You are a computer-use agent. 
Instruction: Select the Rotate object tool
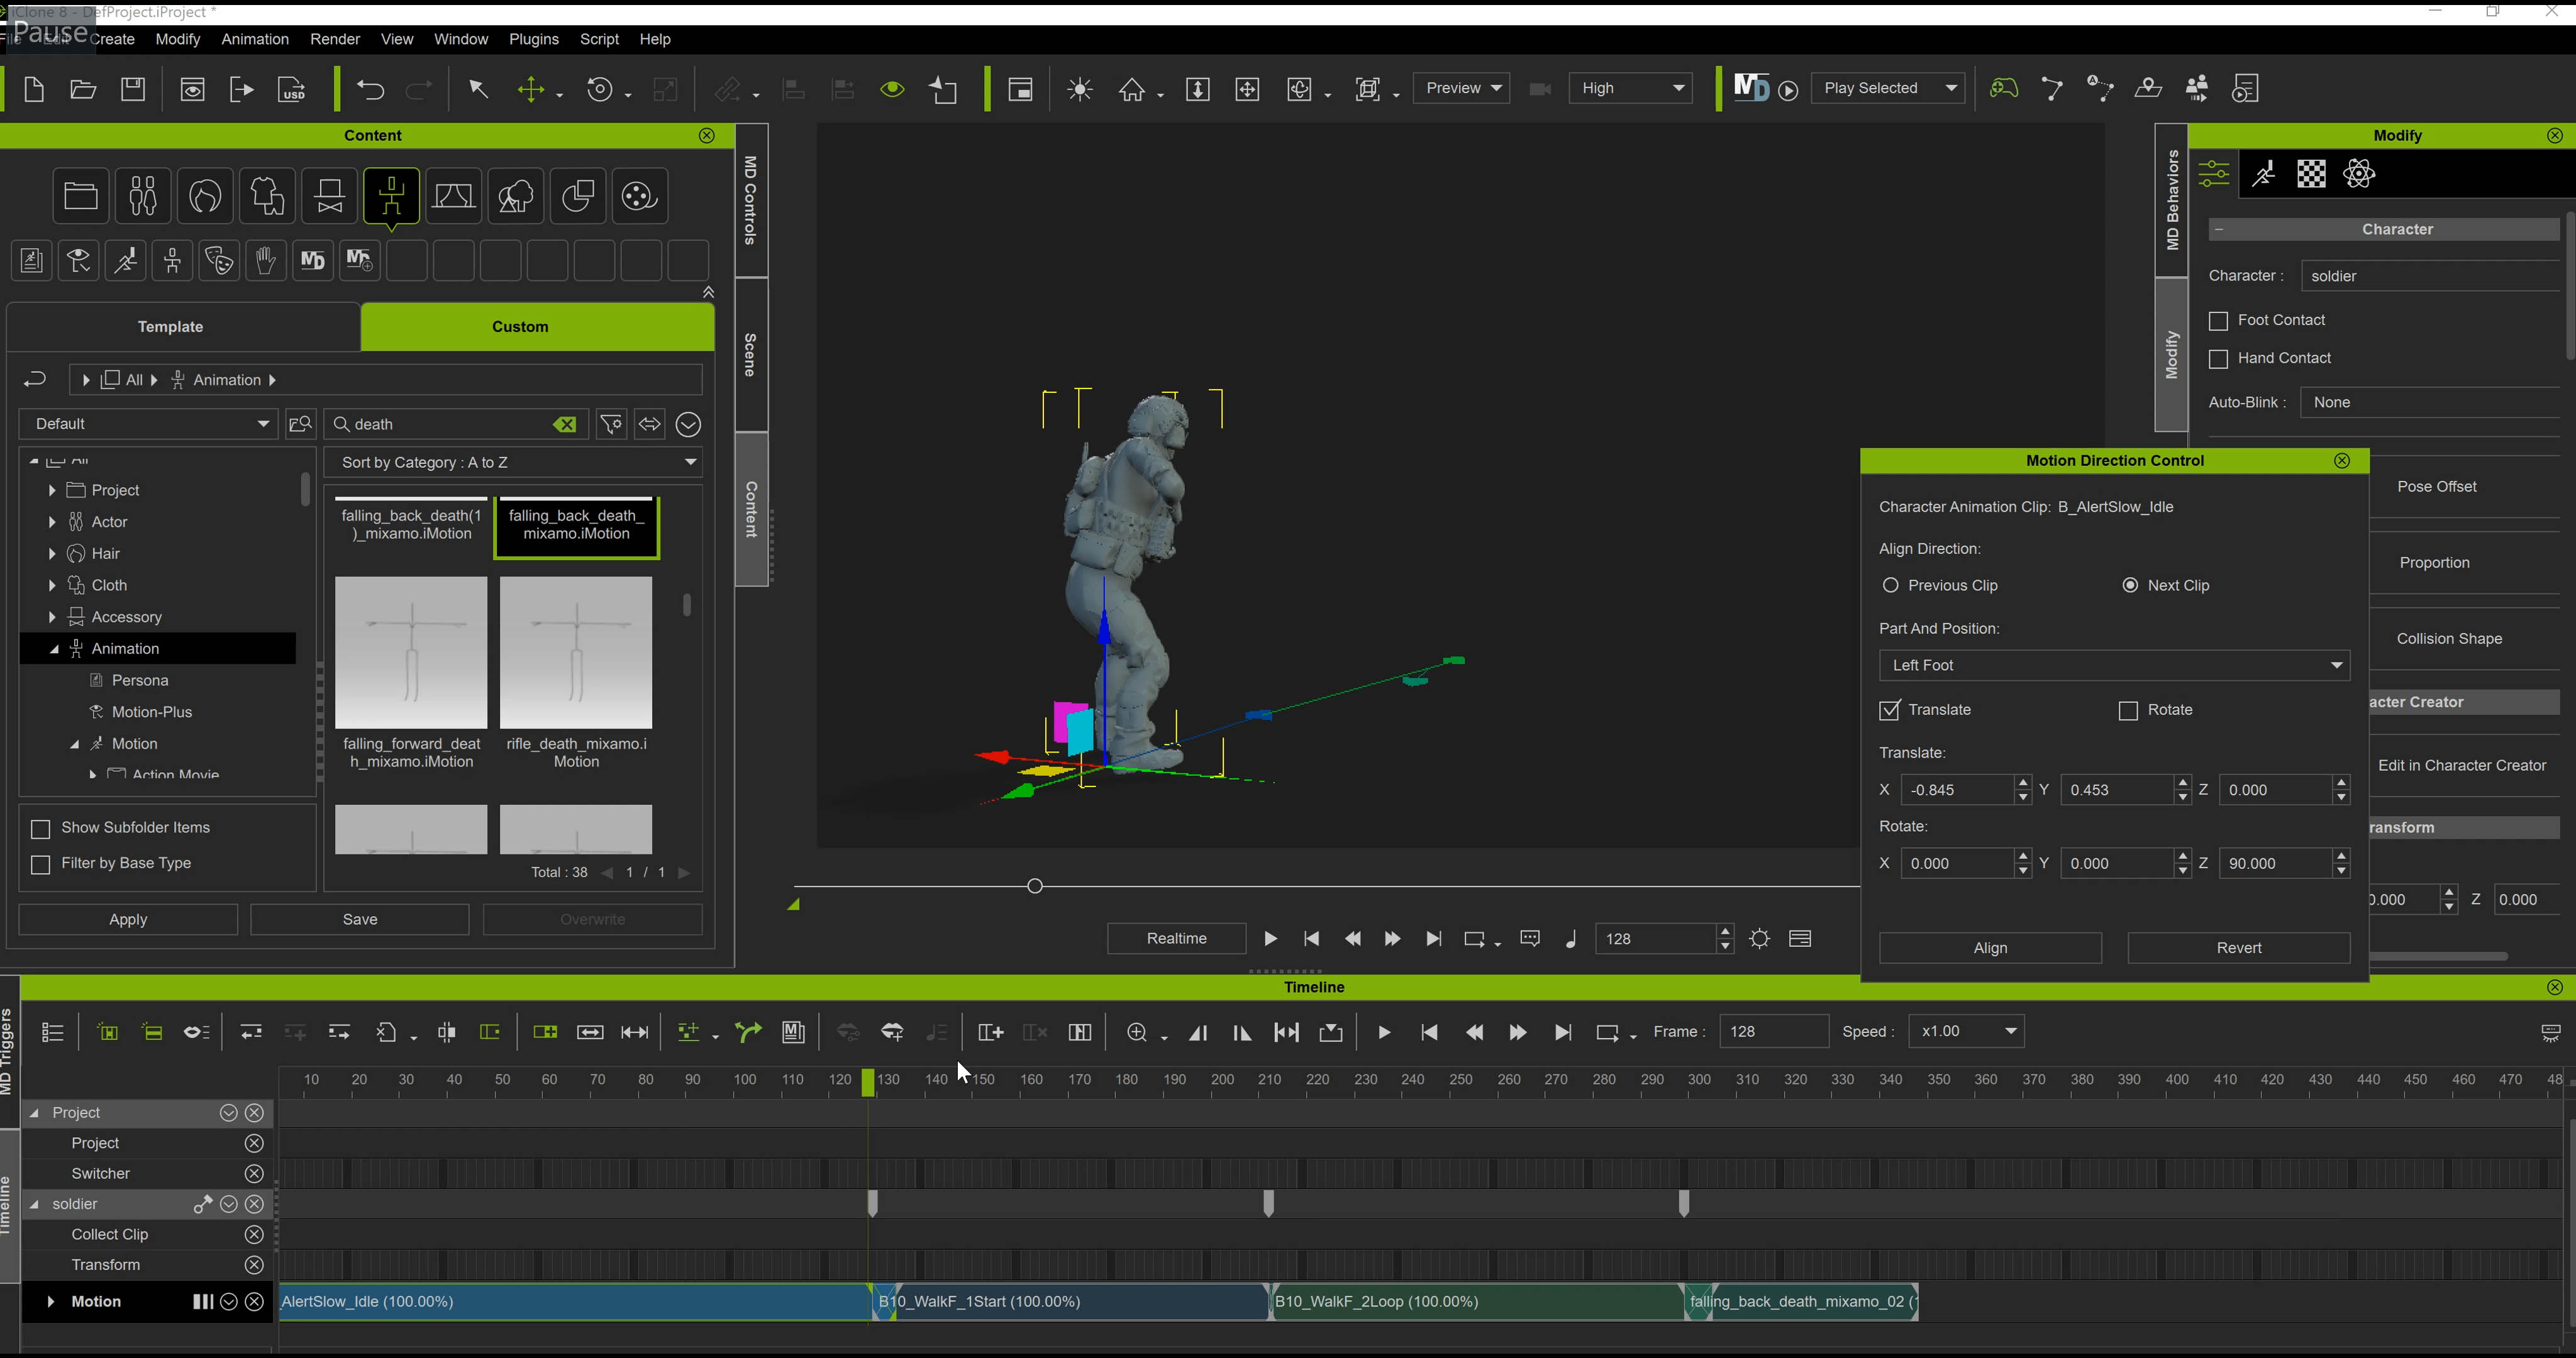click(599, 90)
